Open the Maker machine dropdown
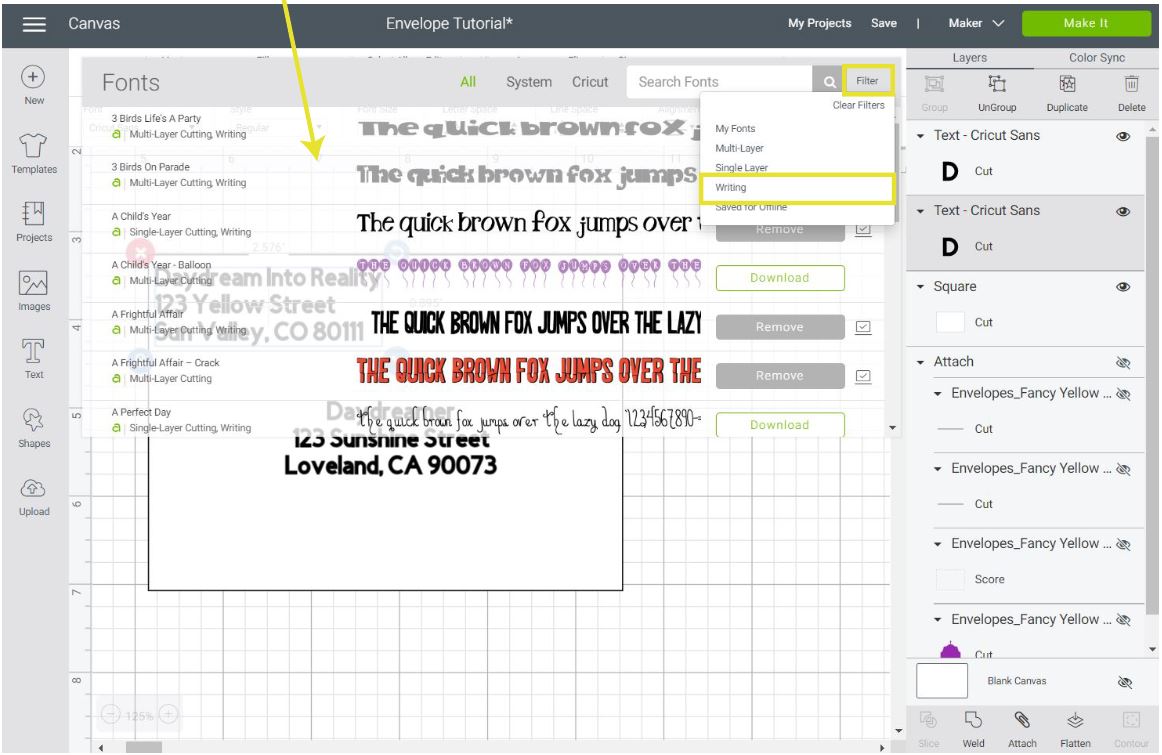The height and width of the screenshot is (755, 1162). 976,23
